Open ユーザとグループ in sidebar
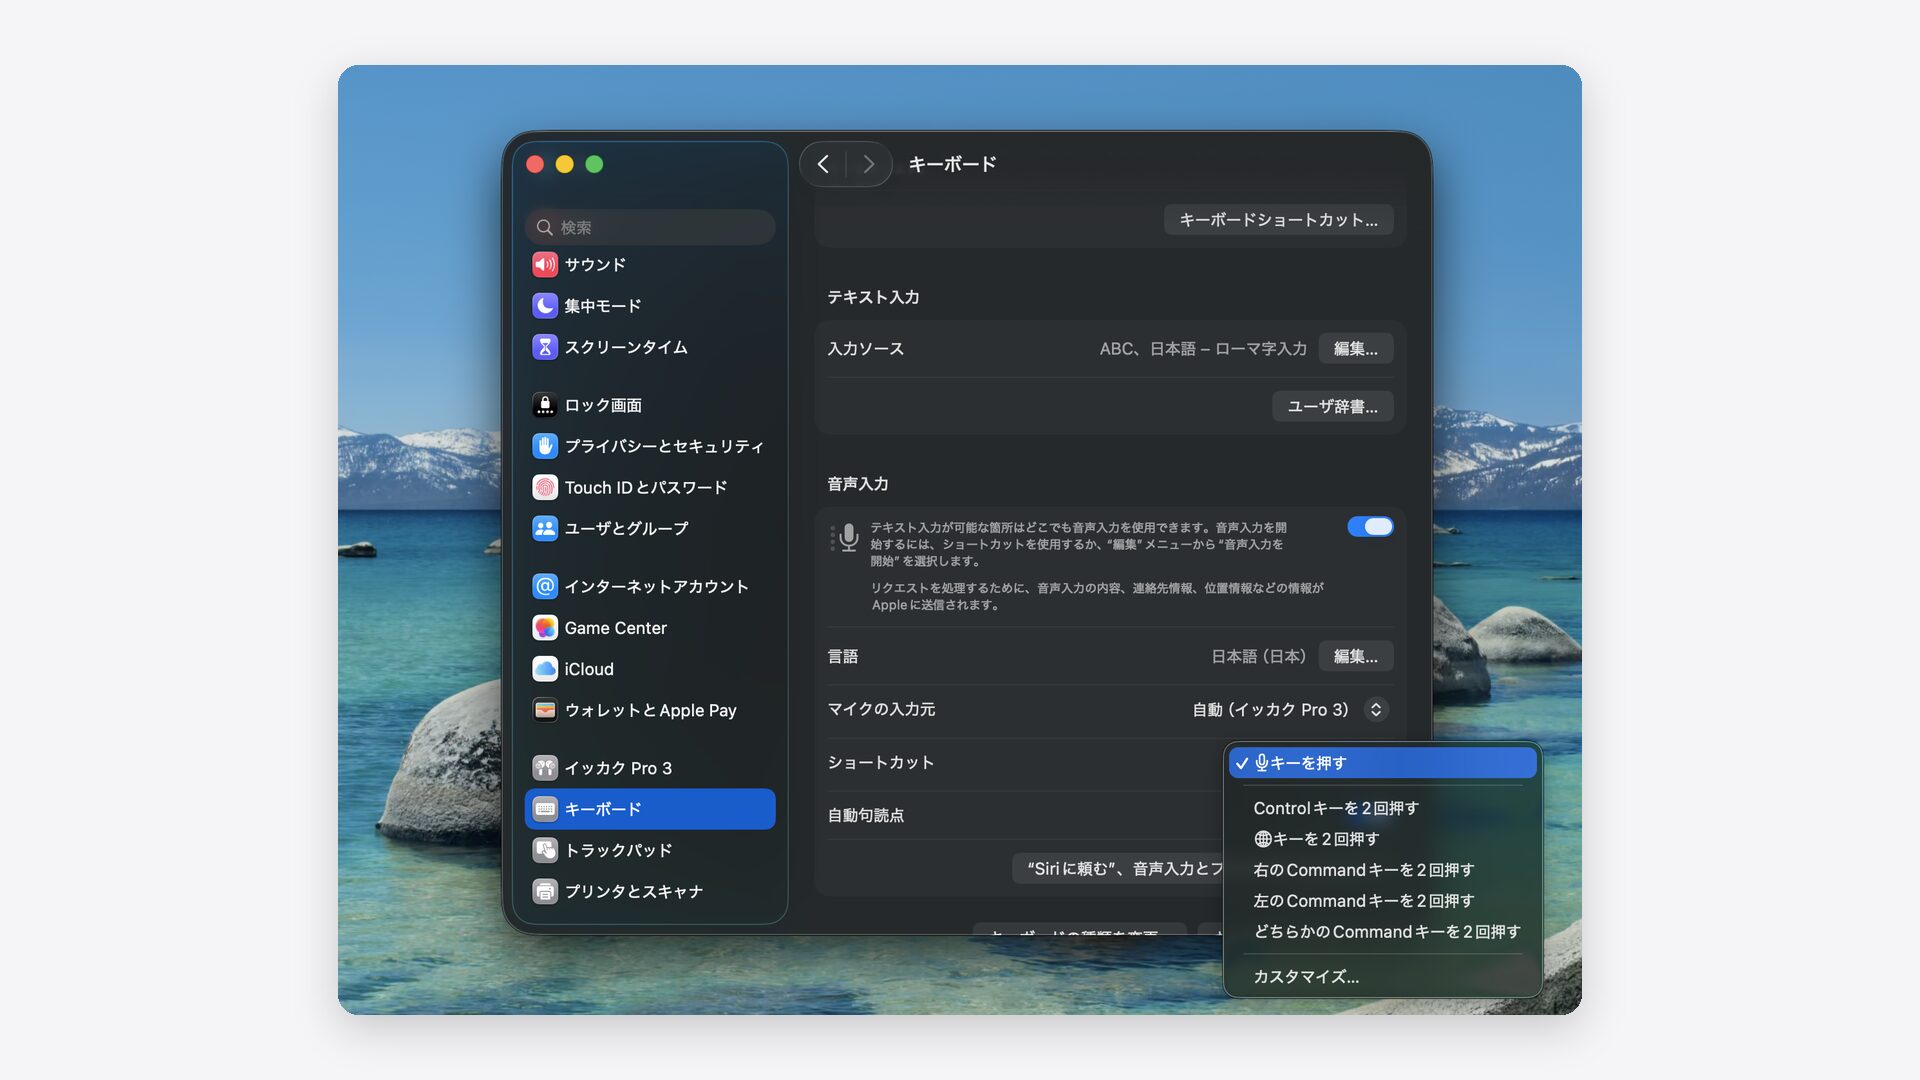Image resolution: width=1920 pixels, height=1080 pixels. click(x=650, y=528)
